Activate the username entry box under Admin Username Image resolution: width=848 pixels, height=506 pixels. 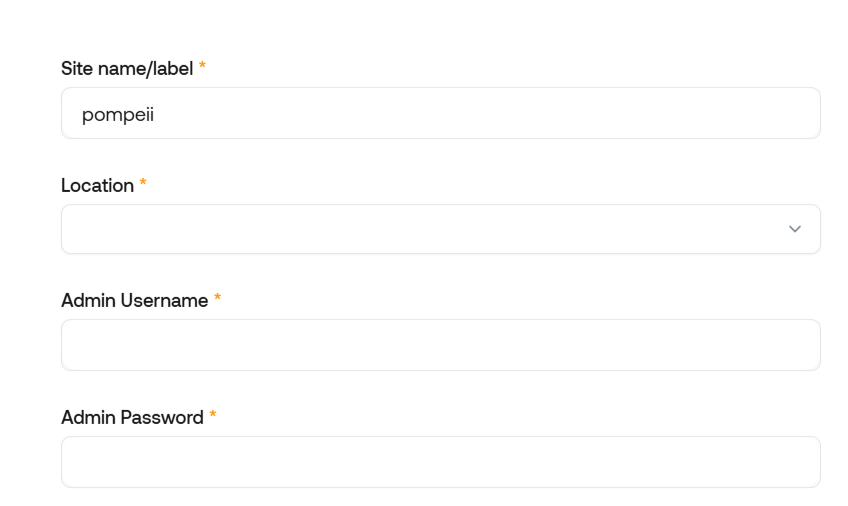point(400,345)
